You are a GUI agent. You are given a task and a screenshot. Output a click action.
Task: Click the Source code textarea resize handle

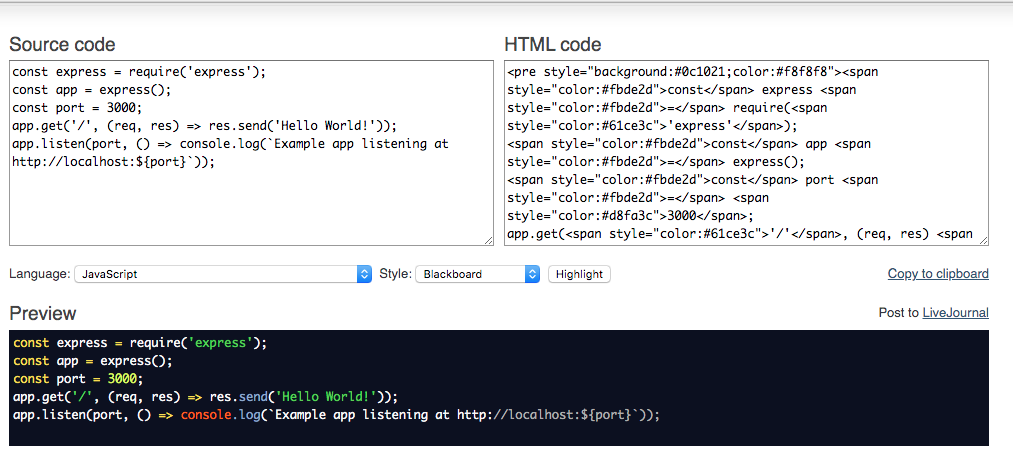point(489,240)
